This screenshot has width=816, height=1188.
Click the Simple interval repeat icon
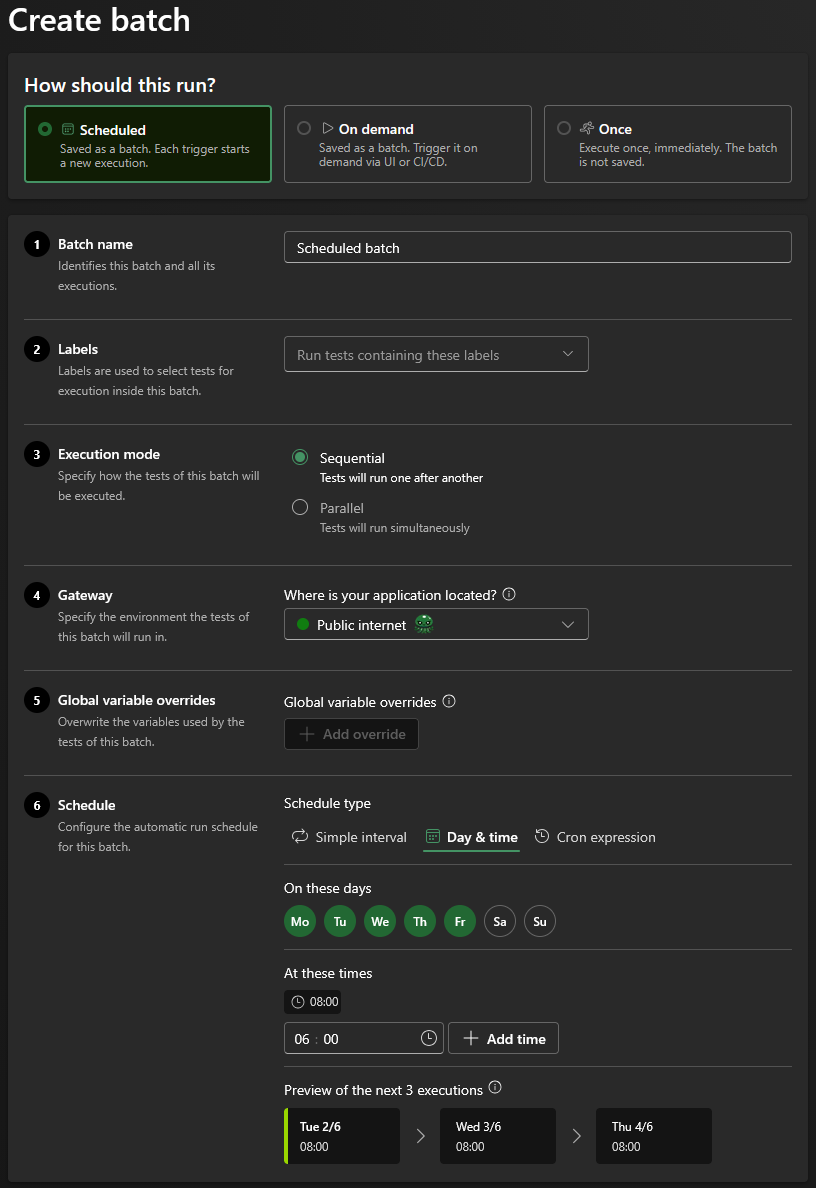tap(300, 836)
